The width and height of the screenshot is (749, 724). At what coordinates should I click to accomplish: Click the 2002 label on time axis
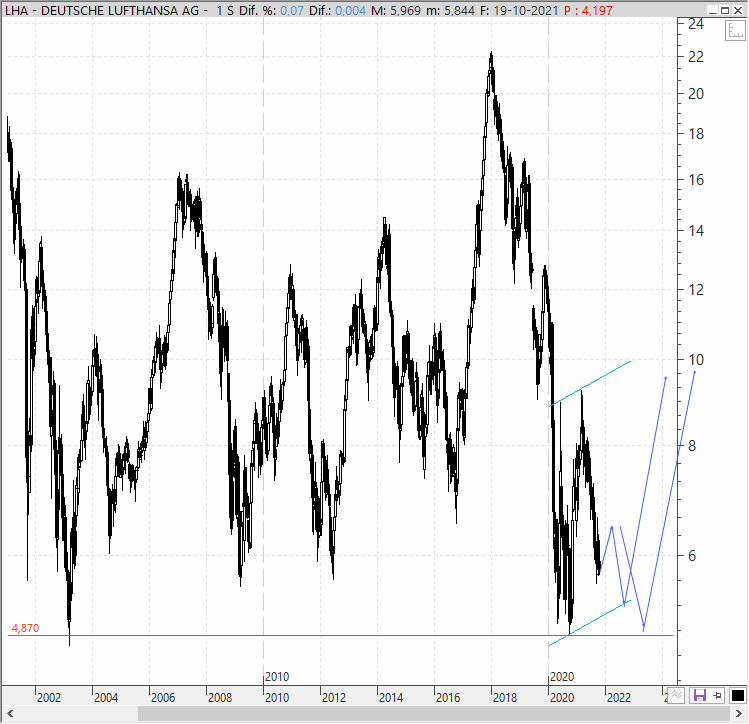pos(49,698)
